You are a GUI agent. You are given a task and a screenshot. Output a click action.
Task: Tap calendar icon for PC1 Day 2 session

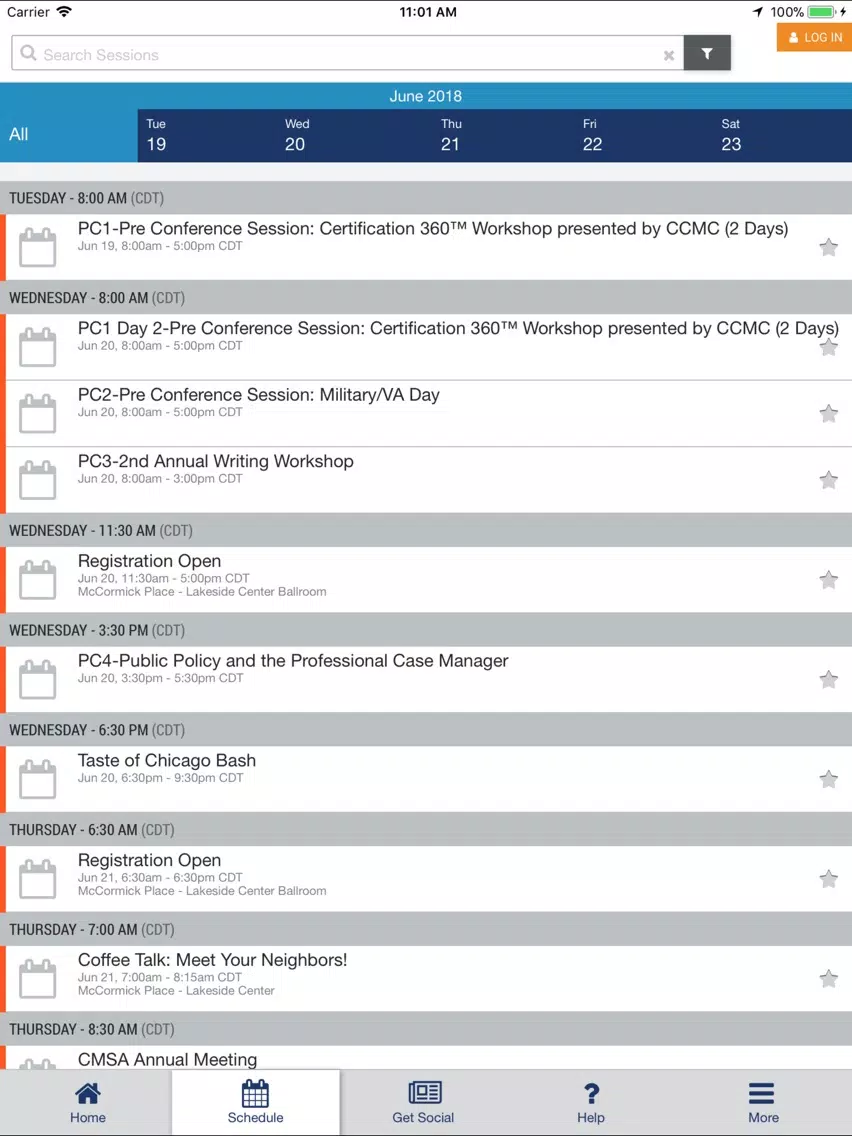[x=38, y=347]
